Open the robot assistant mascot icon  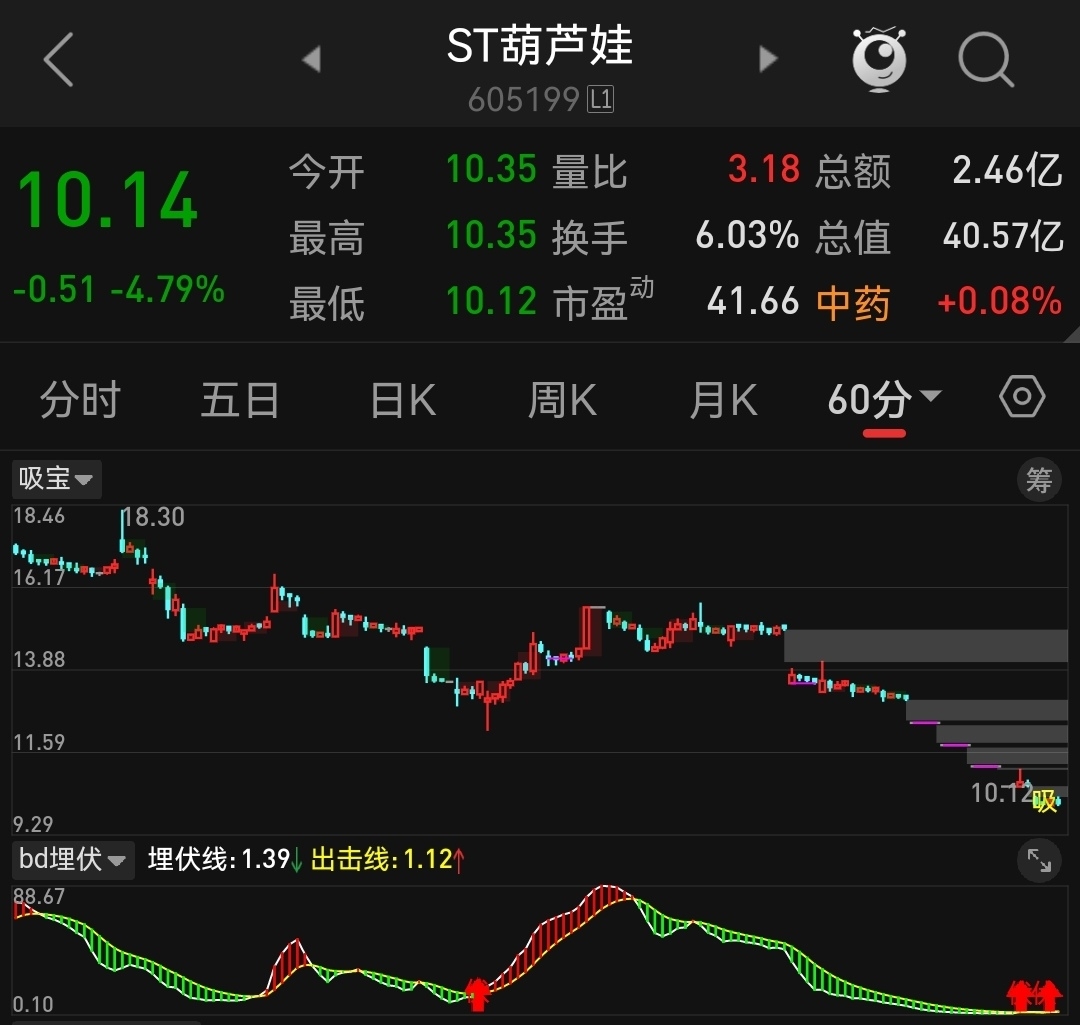point(879,59)
